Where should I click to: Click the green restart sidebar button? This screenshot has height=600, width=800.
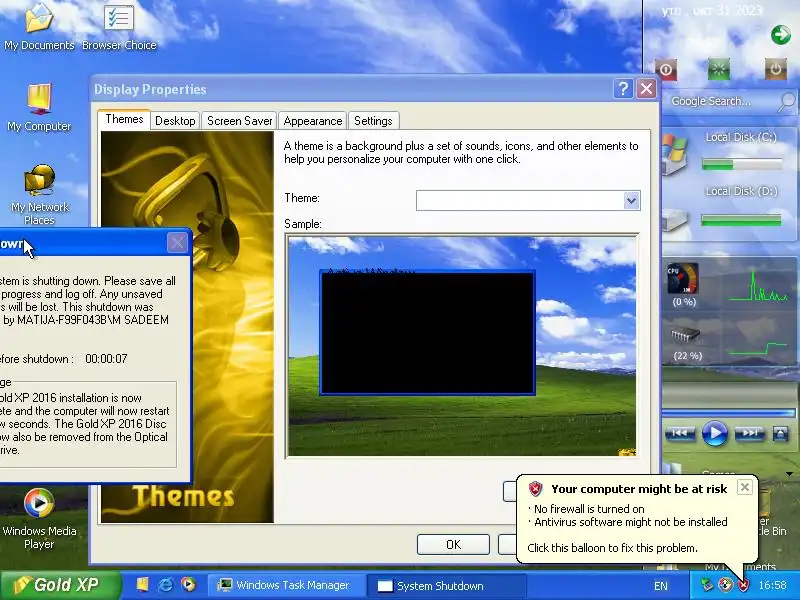coord(719,69)
